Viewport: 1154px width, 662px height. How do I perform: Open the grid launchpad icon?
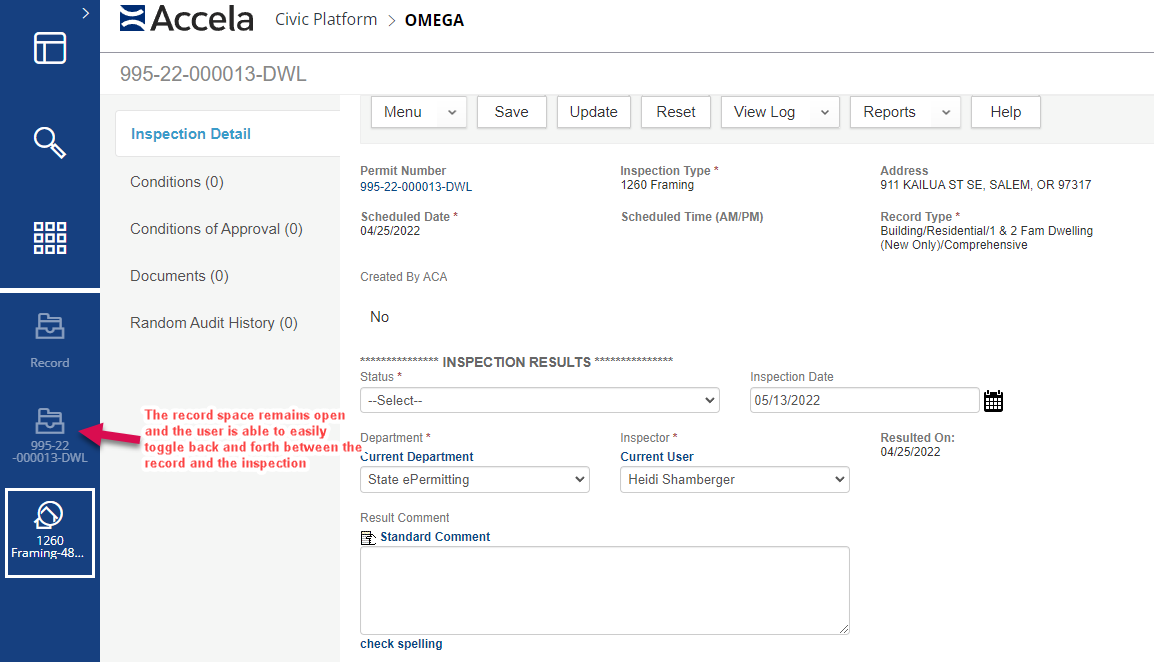tap(50, 238)
